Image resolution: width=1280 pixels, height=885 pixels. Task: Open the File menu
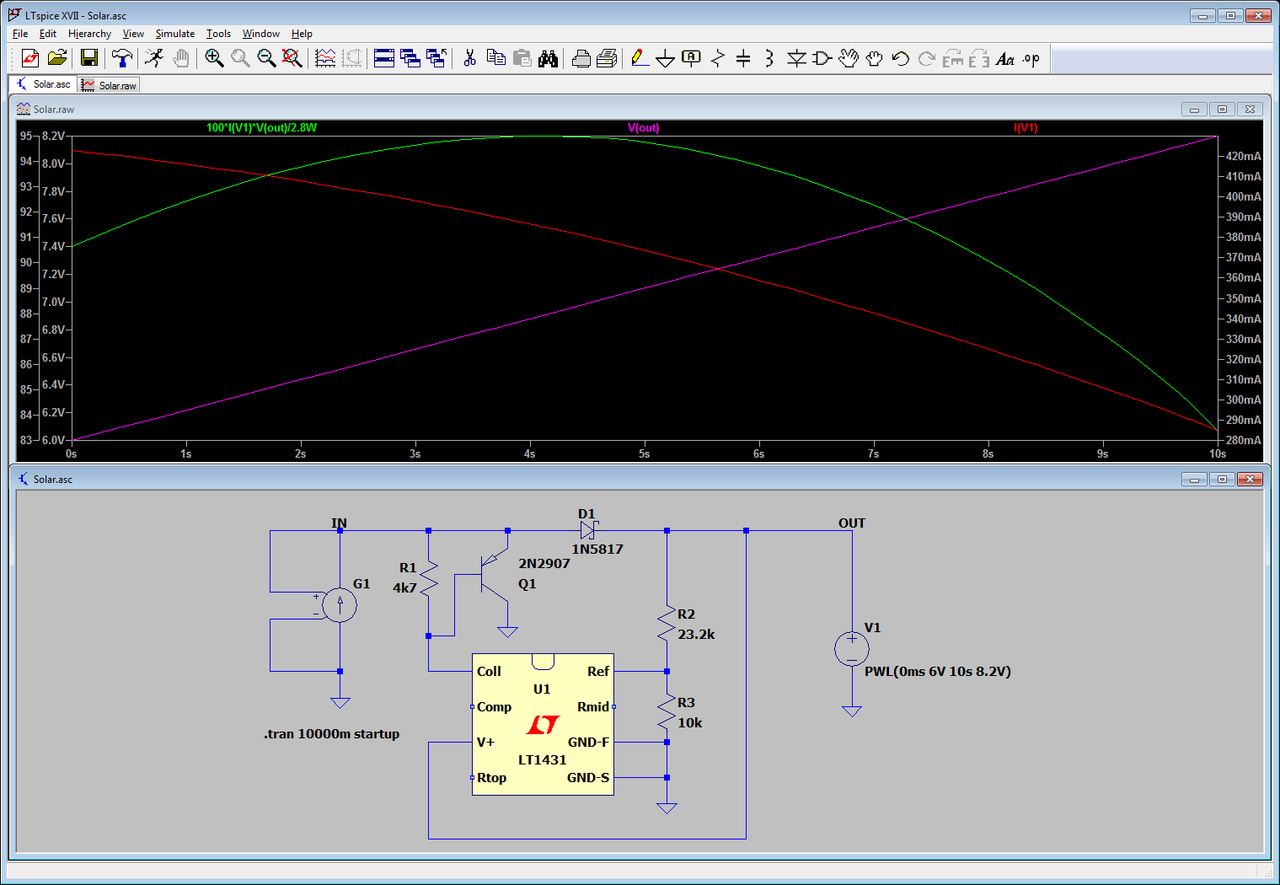[x=20, y=33]
